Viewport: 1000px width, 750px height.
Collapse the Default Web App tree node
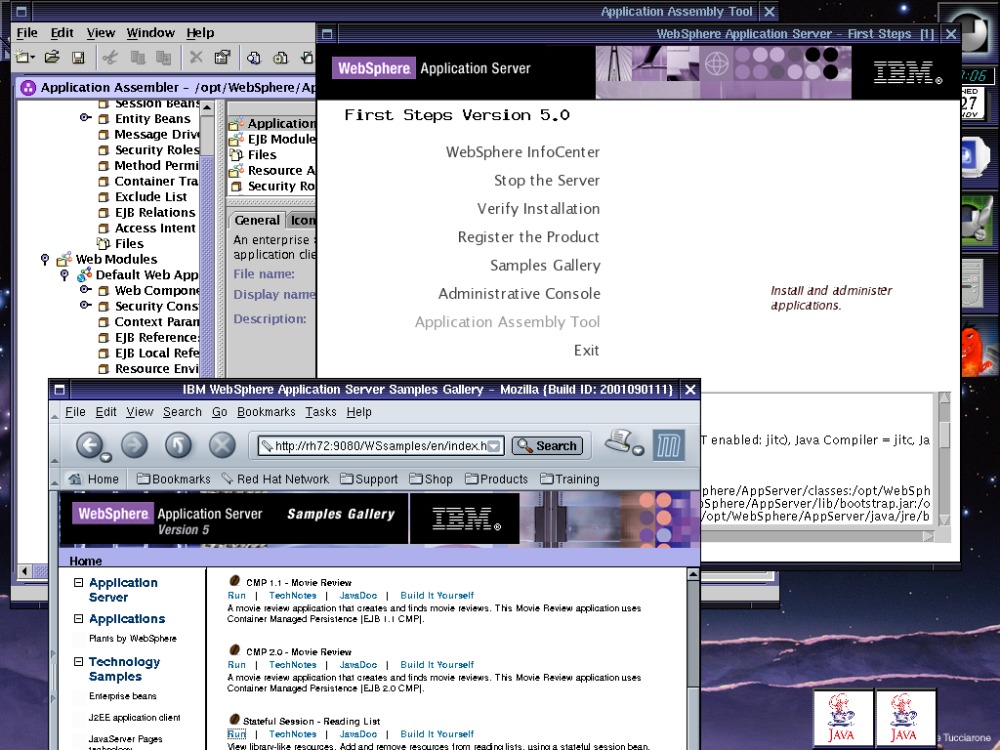64,275
